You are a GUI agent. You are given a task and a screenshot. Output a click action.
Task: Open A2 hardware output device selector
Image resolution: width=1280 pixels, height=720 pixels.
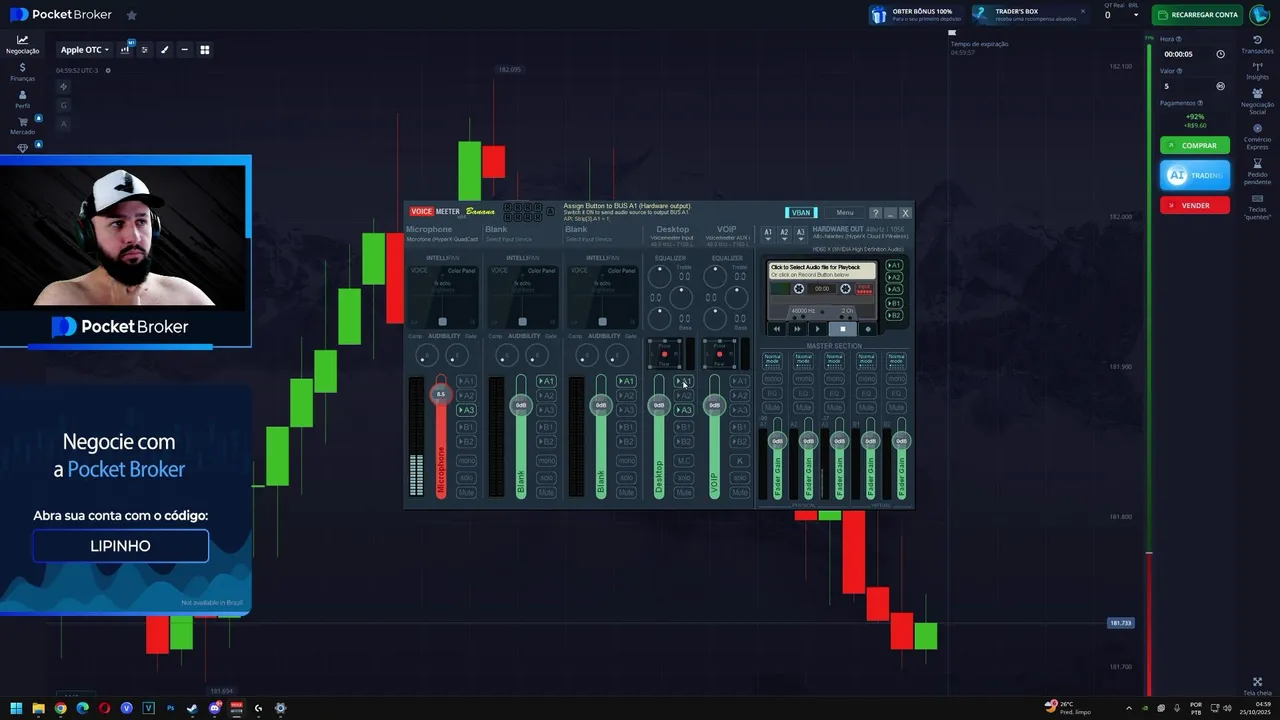tap(784, 233)
